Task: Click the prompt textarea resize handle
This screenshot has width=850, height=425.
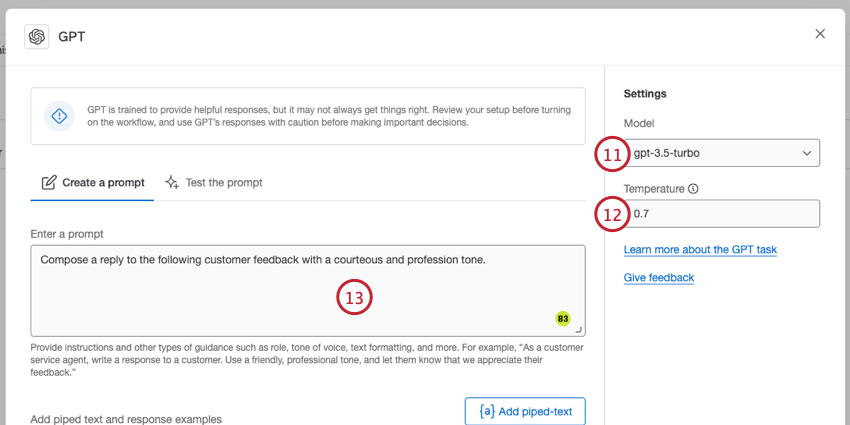Action: (x=578, y=330)
